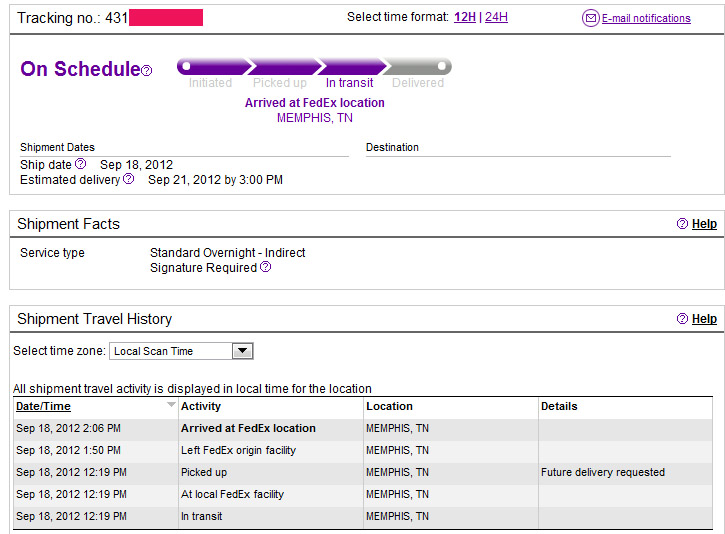Click the Location column header
This screenshot has height=534, width=725.
coord(389,406)
